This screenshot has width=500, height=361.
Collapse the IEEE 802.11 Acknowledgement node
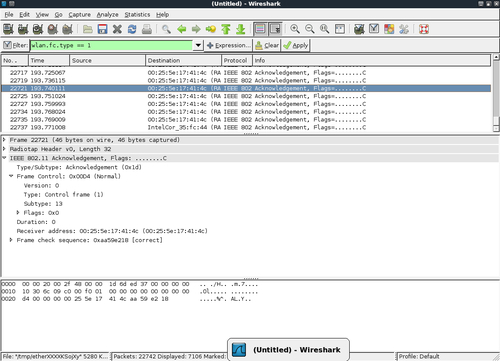point(5,158)
